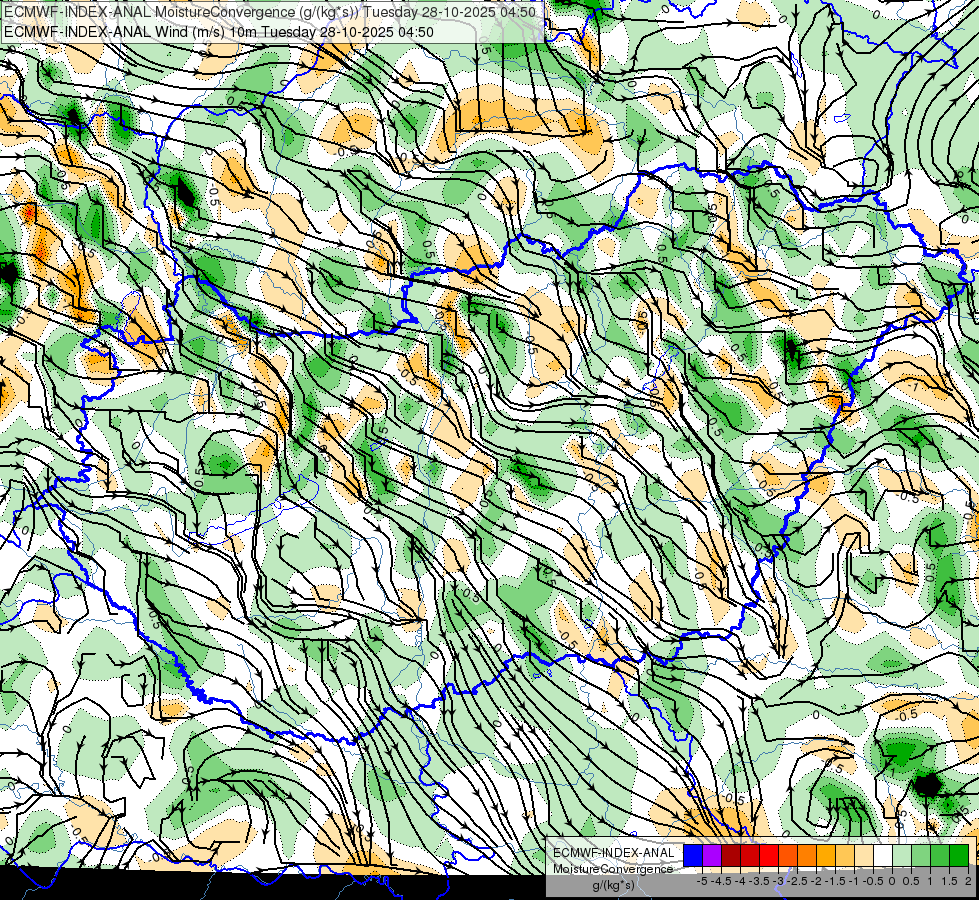Click the MoistureConvergence title line at top
This screenshot has height=900, width=979.
tap(270, 12)
